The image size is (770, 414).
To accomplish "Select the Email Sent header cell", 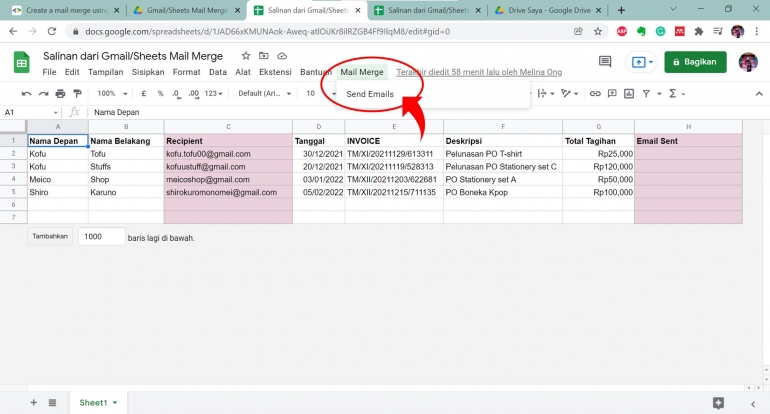I will click(688, 141).
